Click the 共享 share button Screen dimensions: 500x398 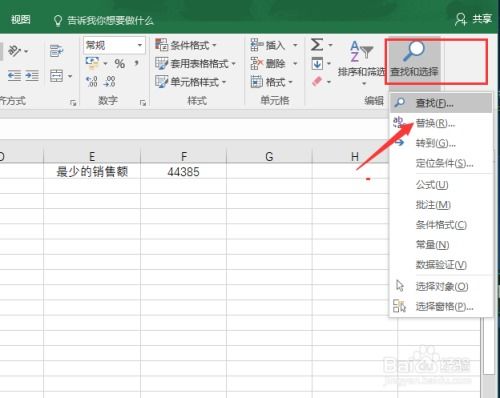pos(474,19)
